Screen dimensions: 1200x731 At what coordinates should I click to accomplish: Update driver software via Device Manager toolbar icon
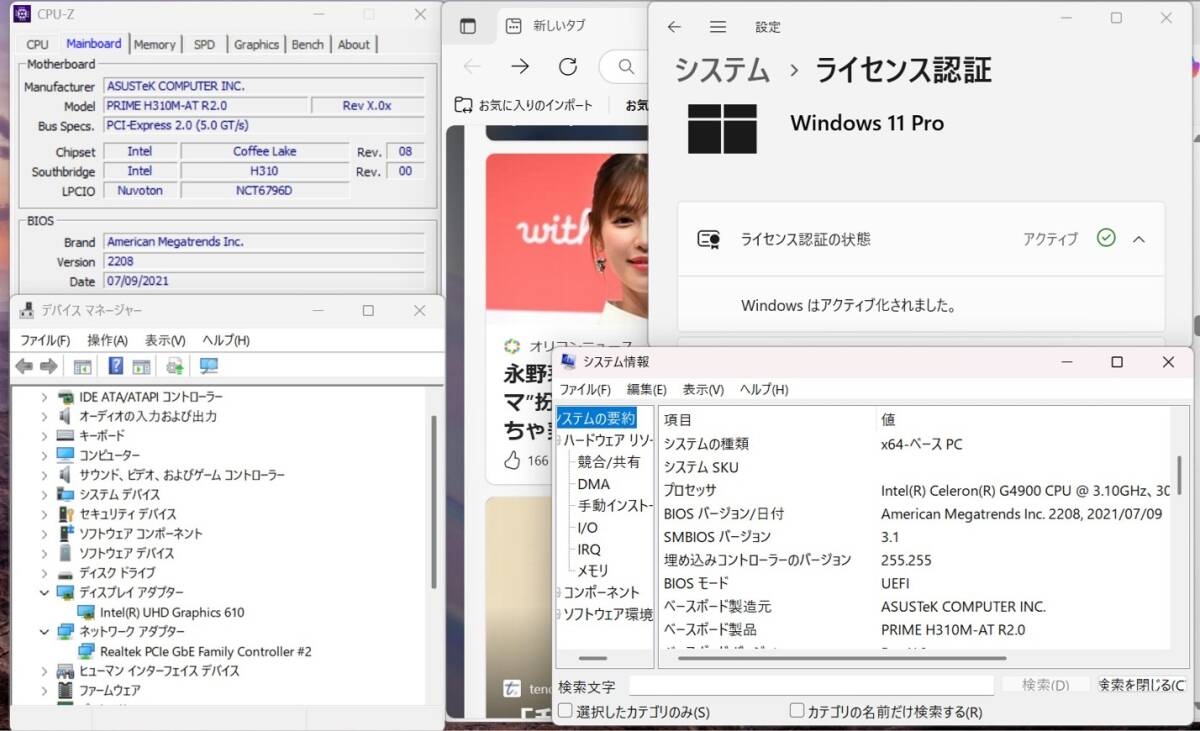tap(175, 366)
